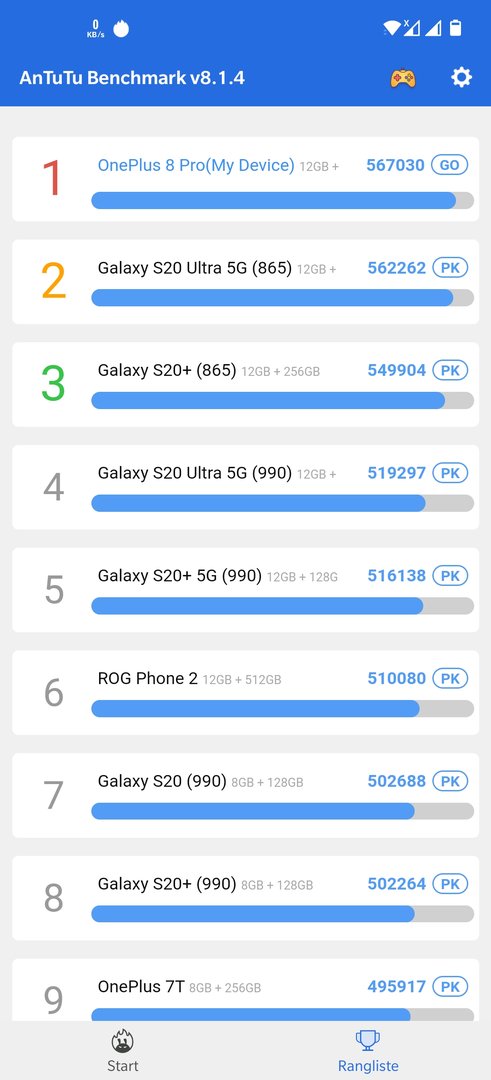491x1080 pixels.
Task: Tap PK button next to ROG Phone 2
Action: (x=450, y=678)
